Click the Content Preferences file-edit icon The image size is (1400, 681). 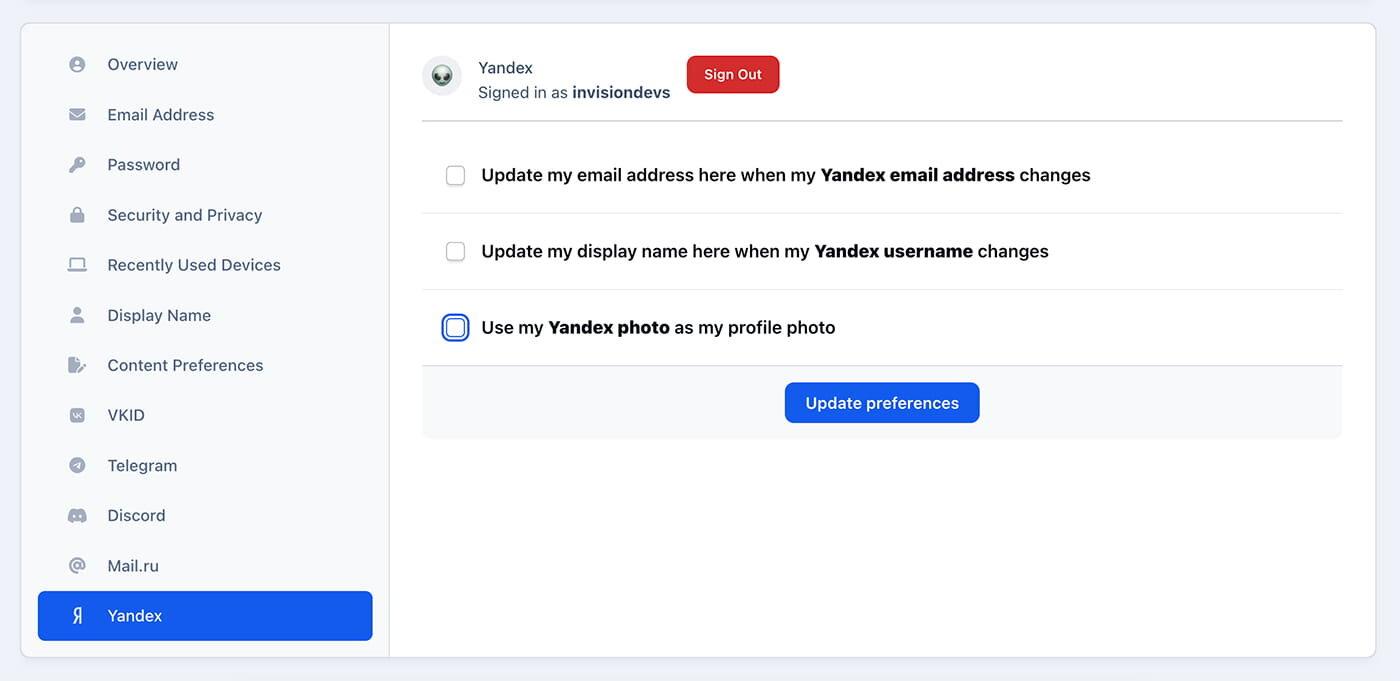coord(77,365)
